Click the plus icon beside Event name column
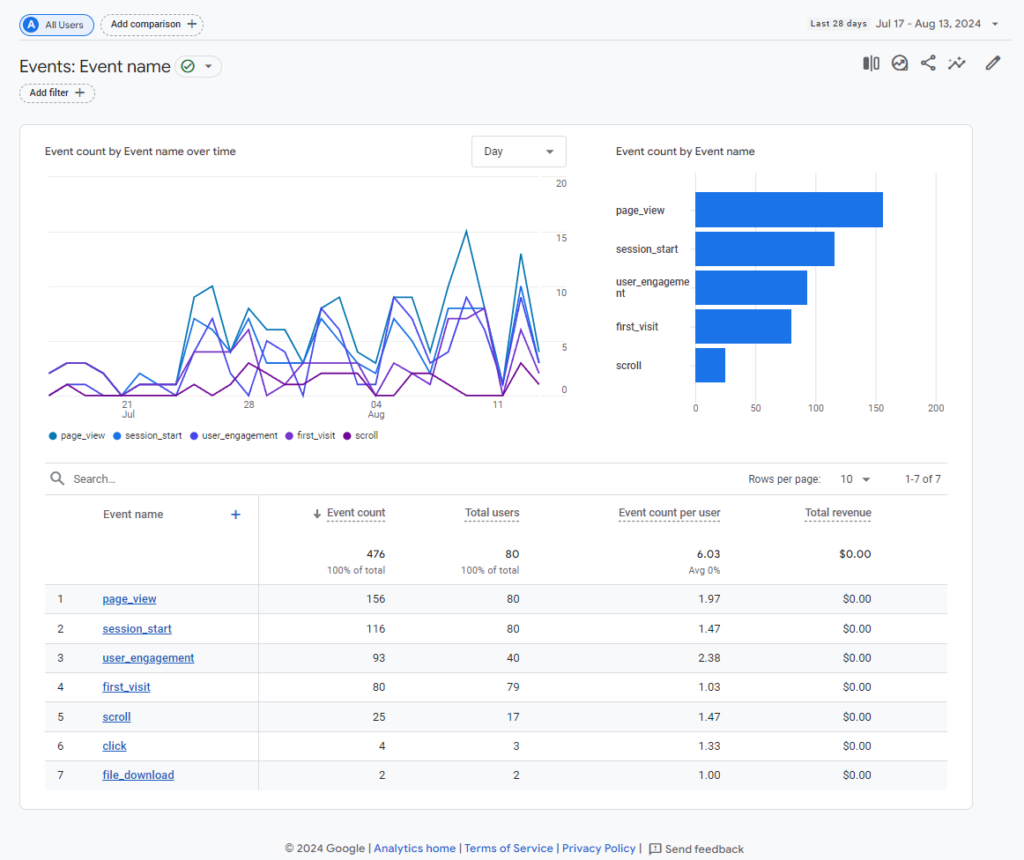The height and width of the screenshot is (860, 1024). click(236, 514)
